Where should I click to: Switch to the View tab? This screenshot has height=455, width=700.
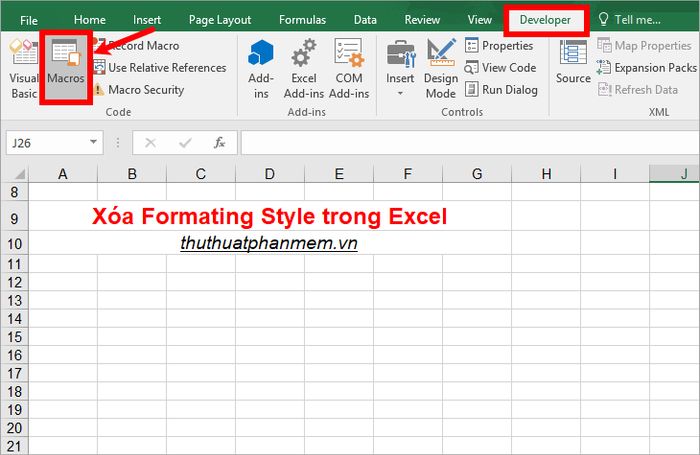tap(479, 20)
